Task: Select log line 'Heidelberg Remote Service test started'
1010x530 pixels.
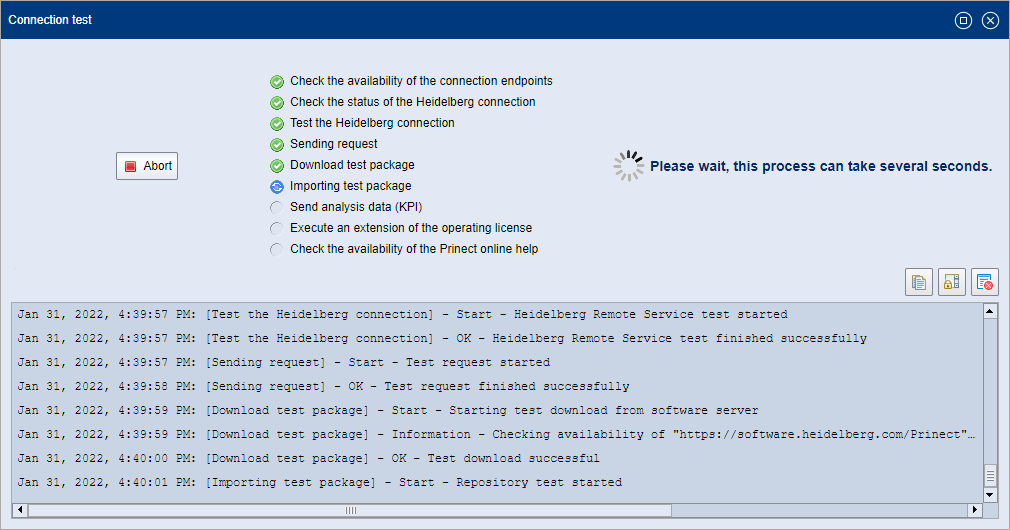Action: pos(403,314)
